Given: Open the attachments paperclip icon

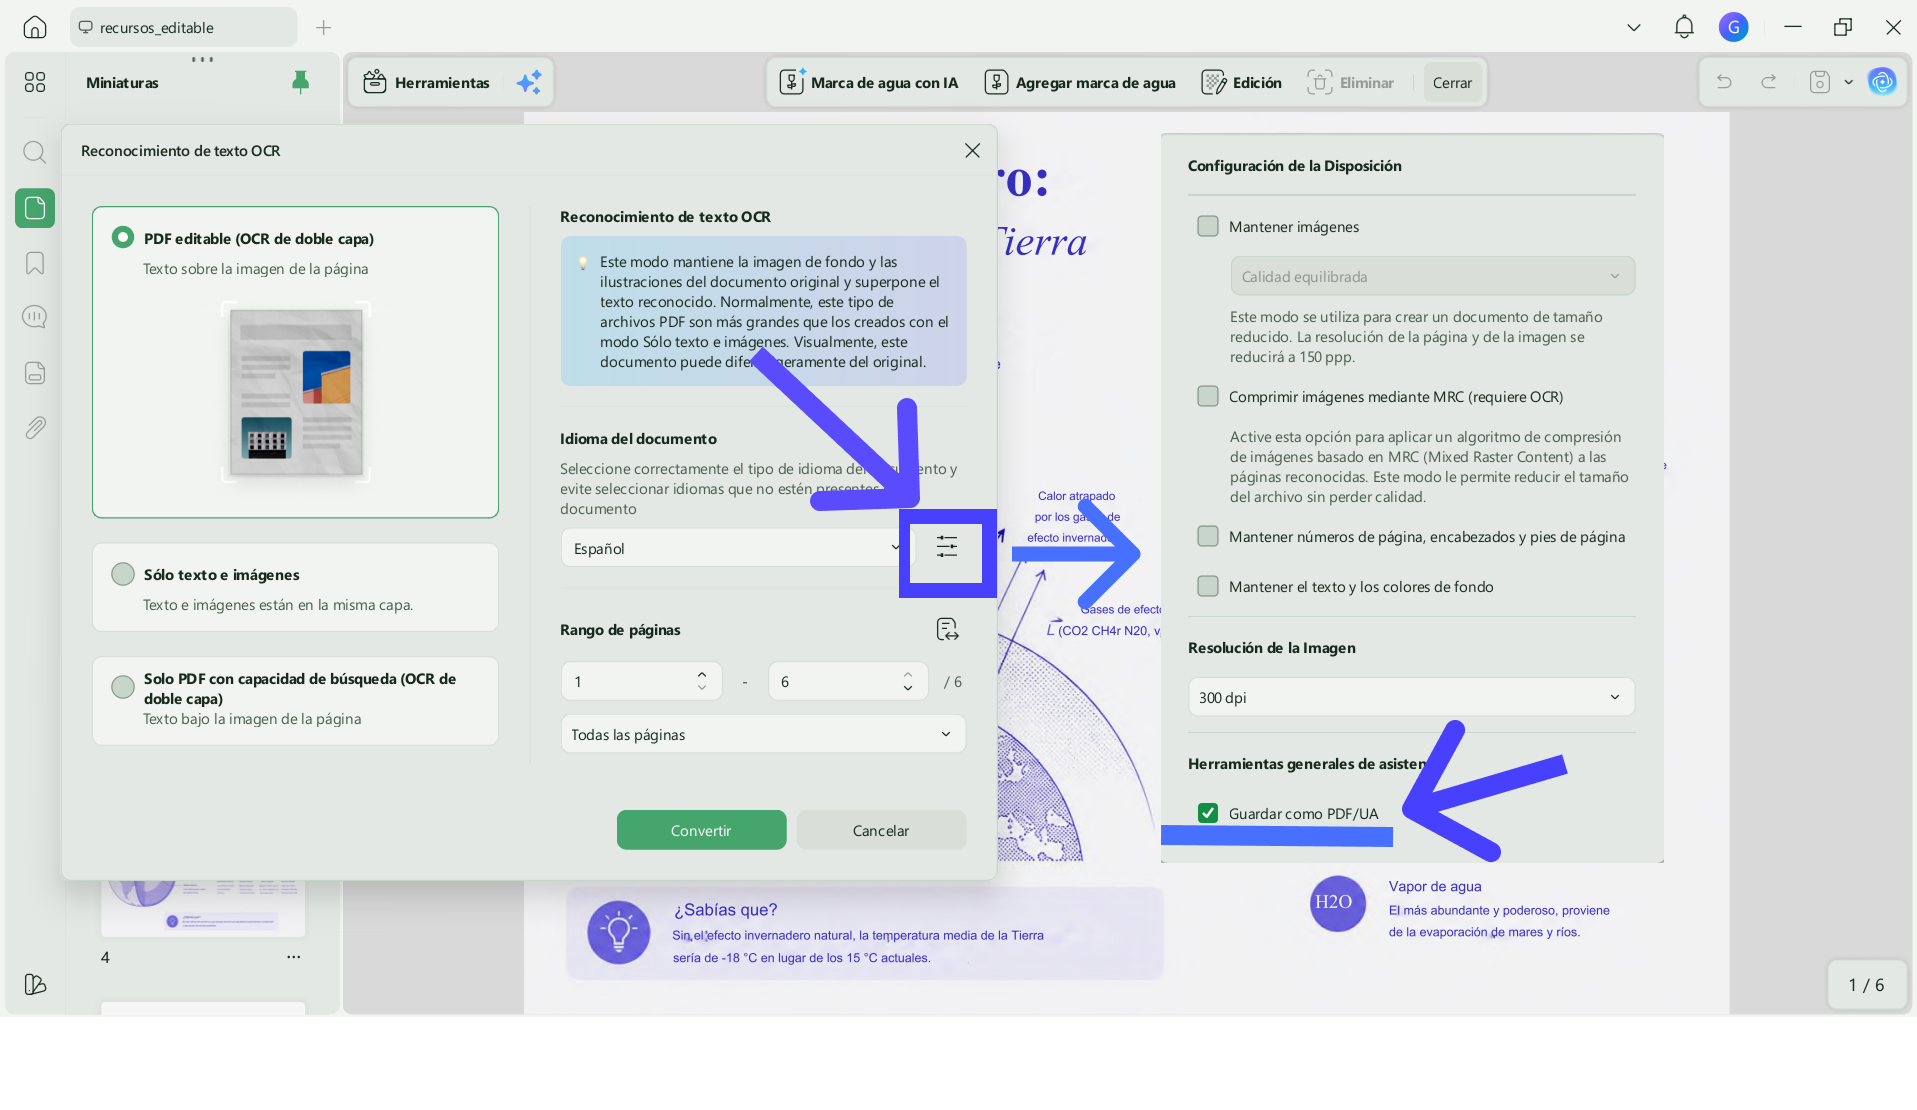Looking at the screenshot, I should pos(35,428).
